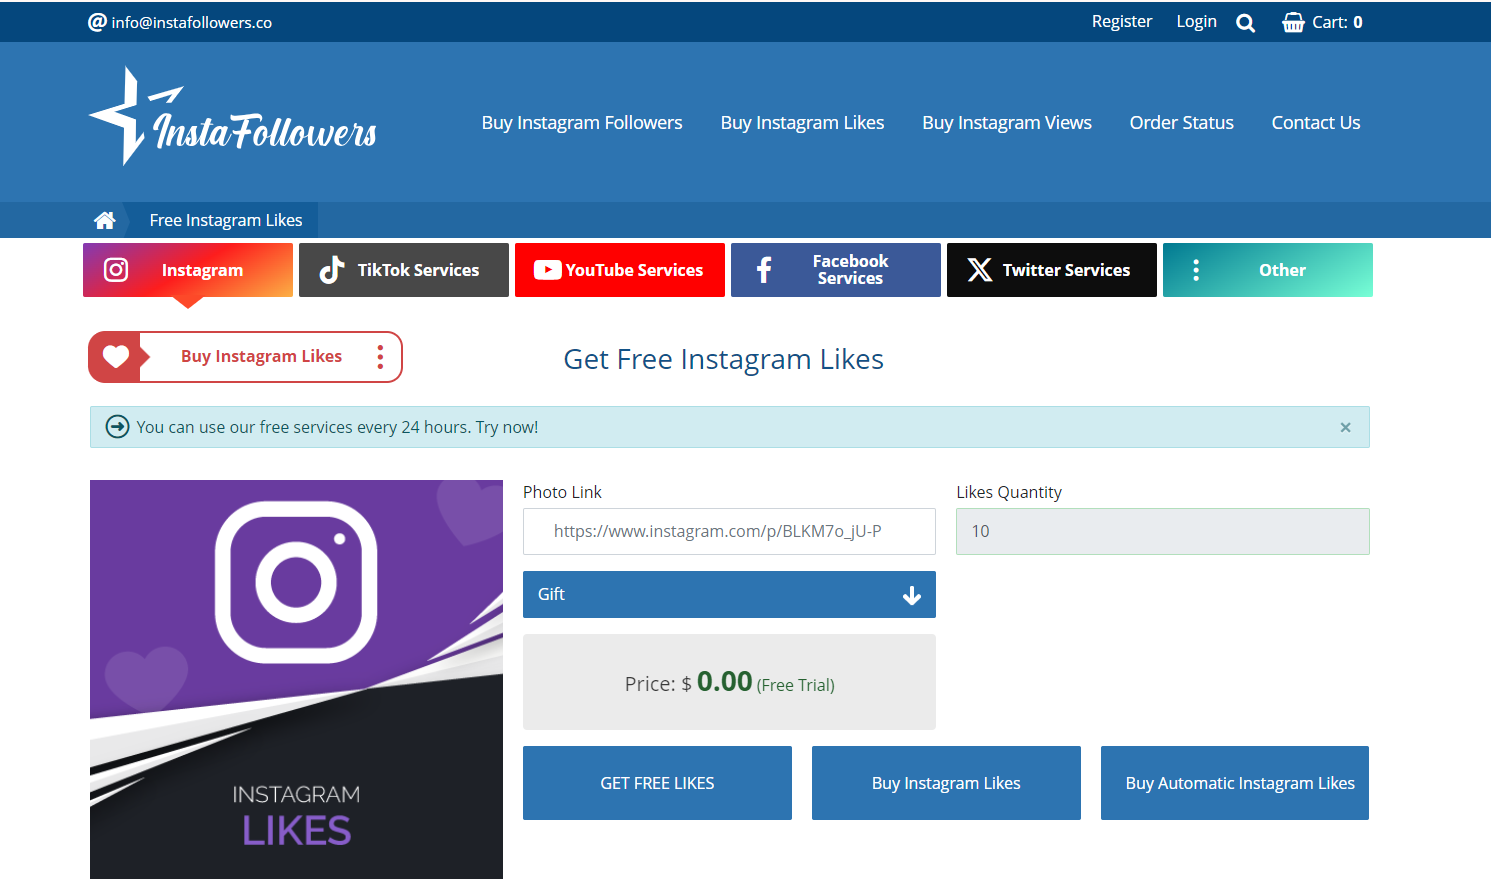Go to home via breadcrumb house icon
1491x879 pixels.
pos(104,220)
